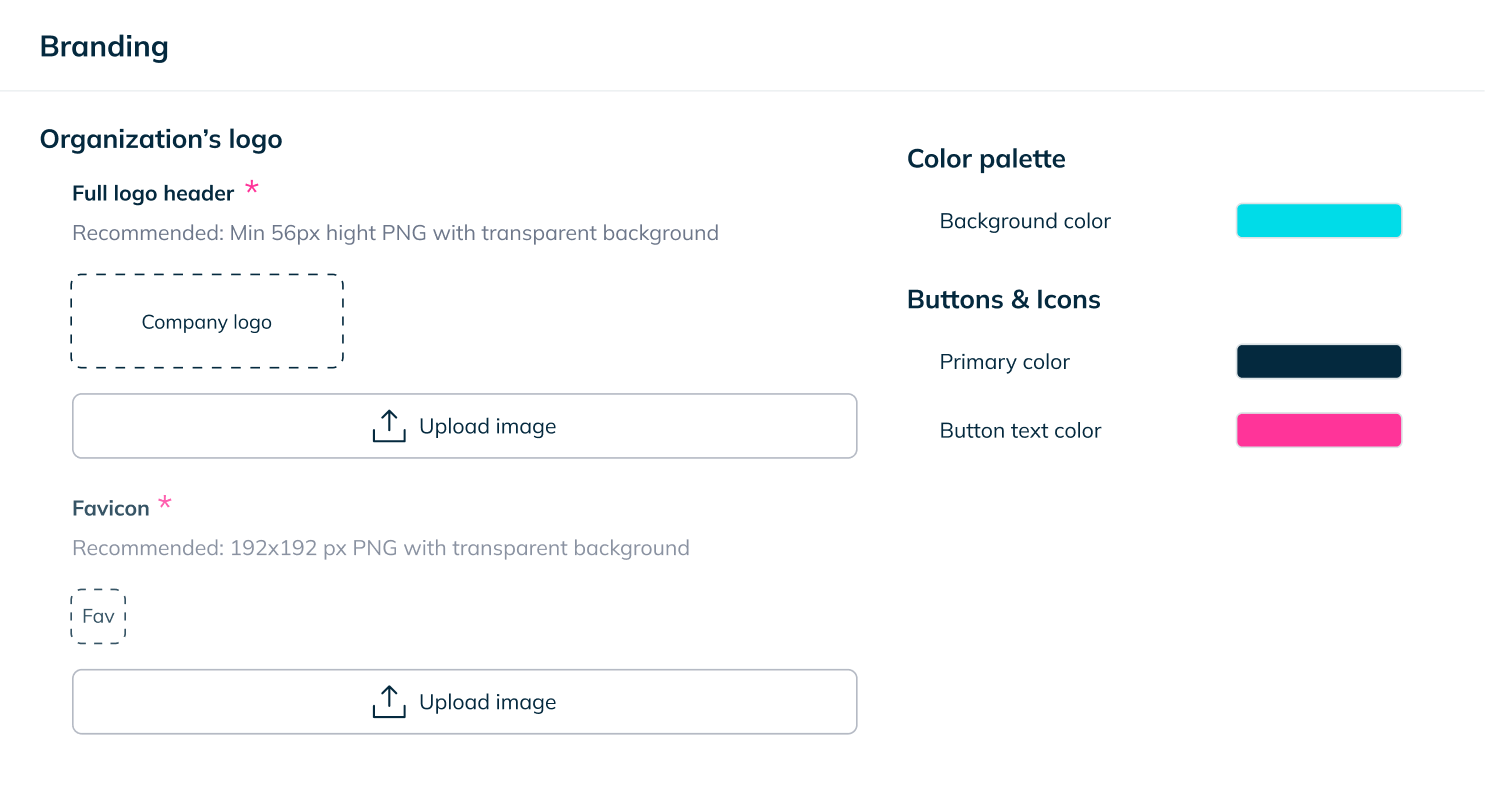Open the cyan Background color swatch
Screen dimensions: 1485x799
pyautogui.click(x=1318, y=221)
